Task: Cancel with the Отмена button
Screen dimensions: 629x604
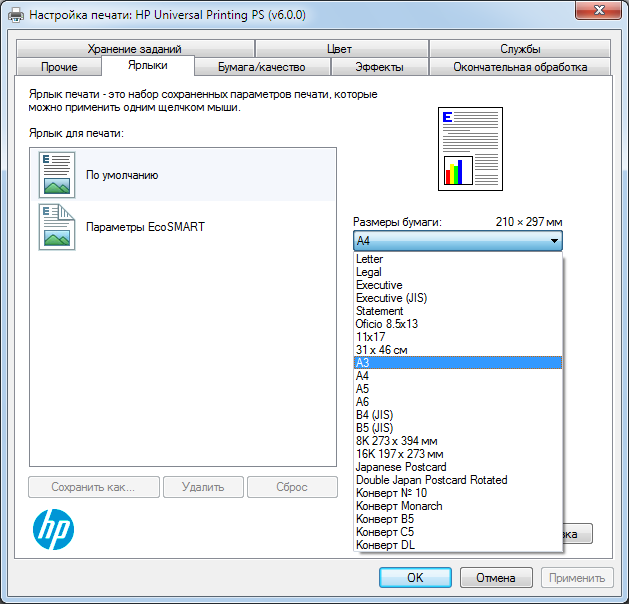Action: 496,578
